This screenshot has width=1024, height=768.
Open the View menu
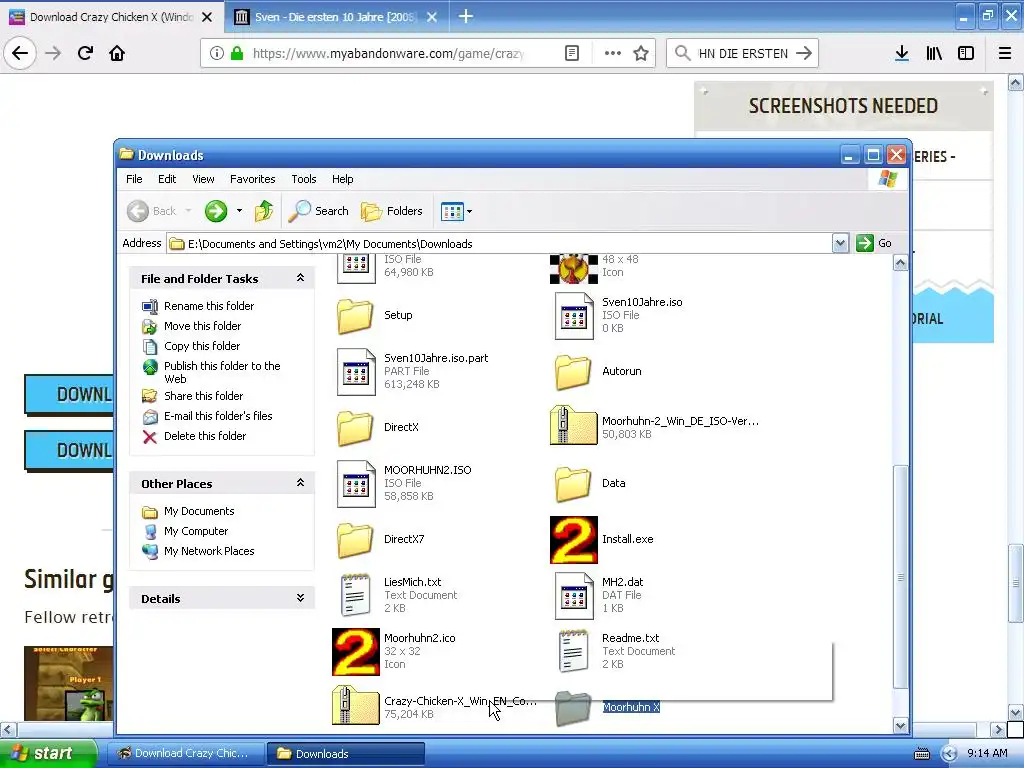click(x=203, y=179)
